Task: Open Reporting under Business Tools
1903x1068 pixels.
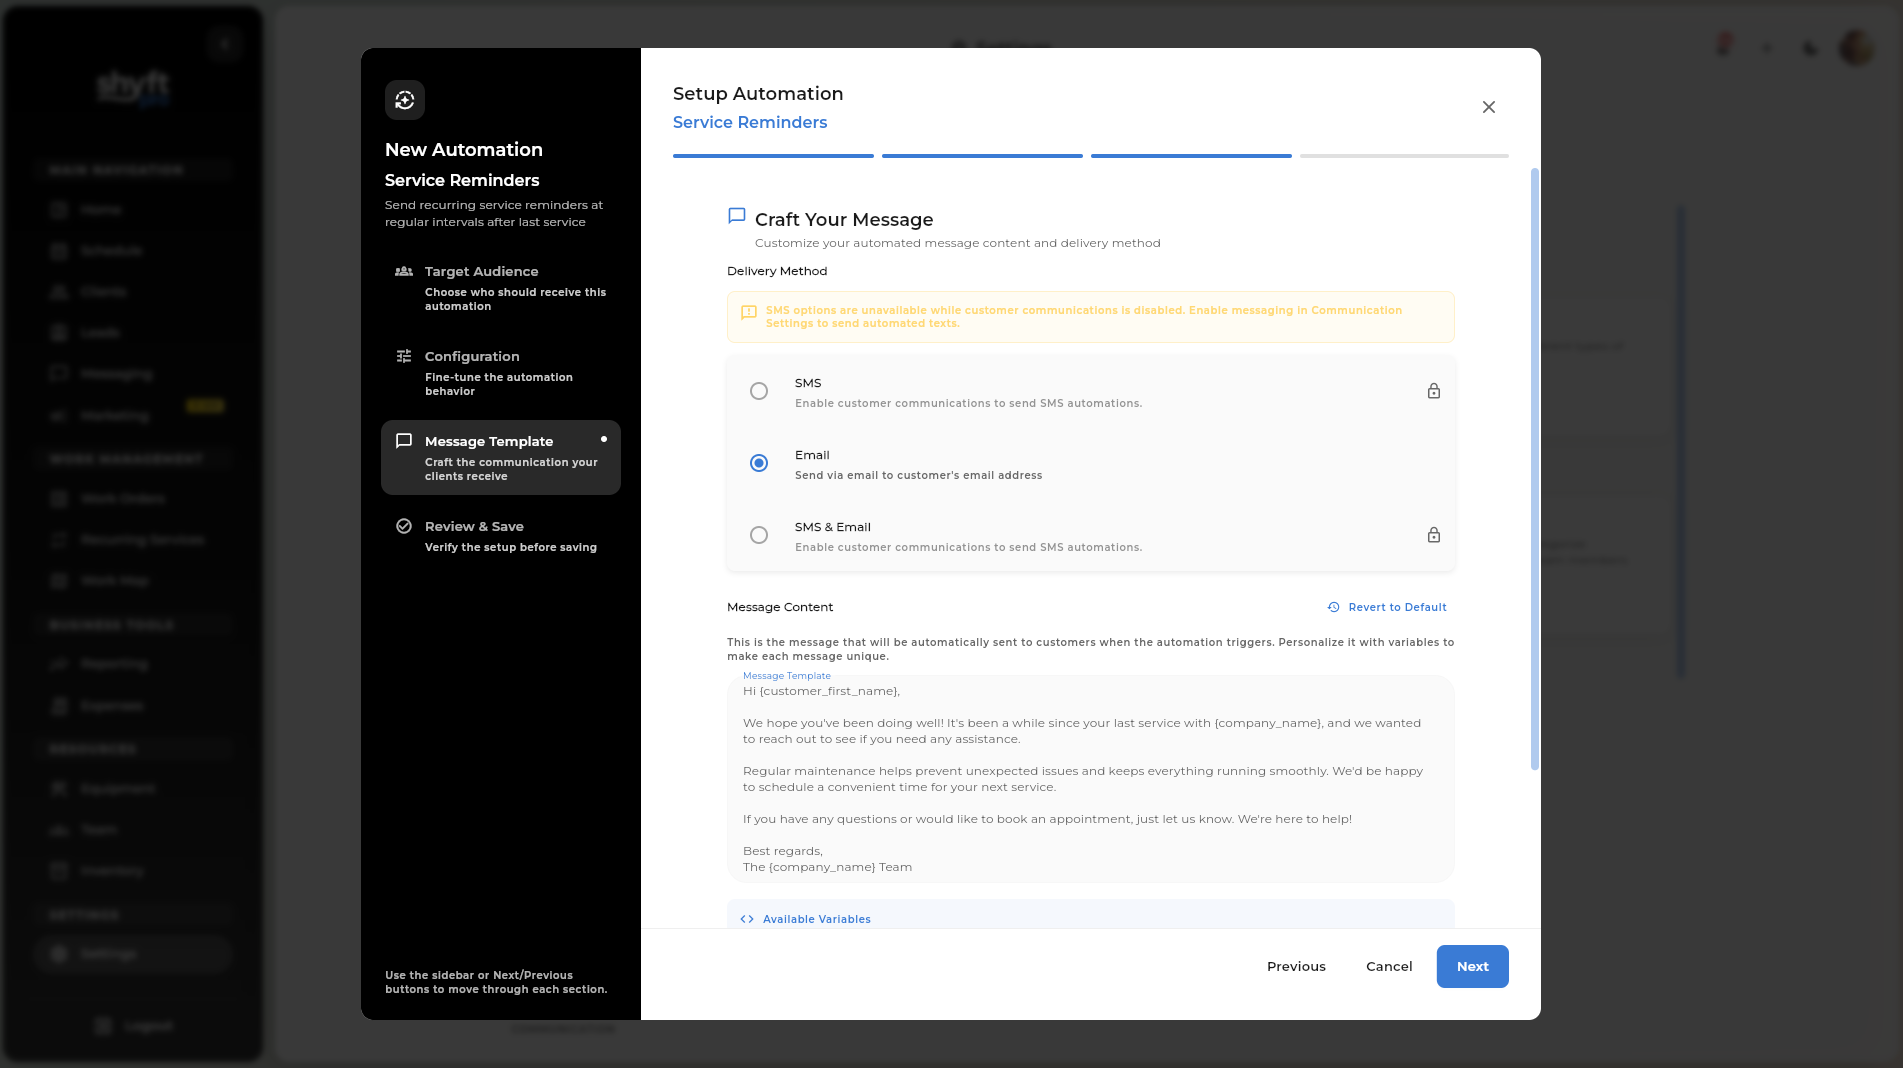Action: pos(112,663)
